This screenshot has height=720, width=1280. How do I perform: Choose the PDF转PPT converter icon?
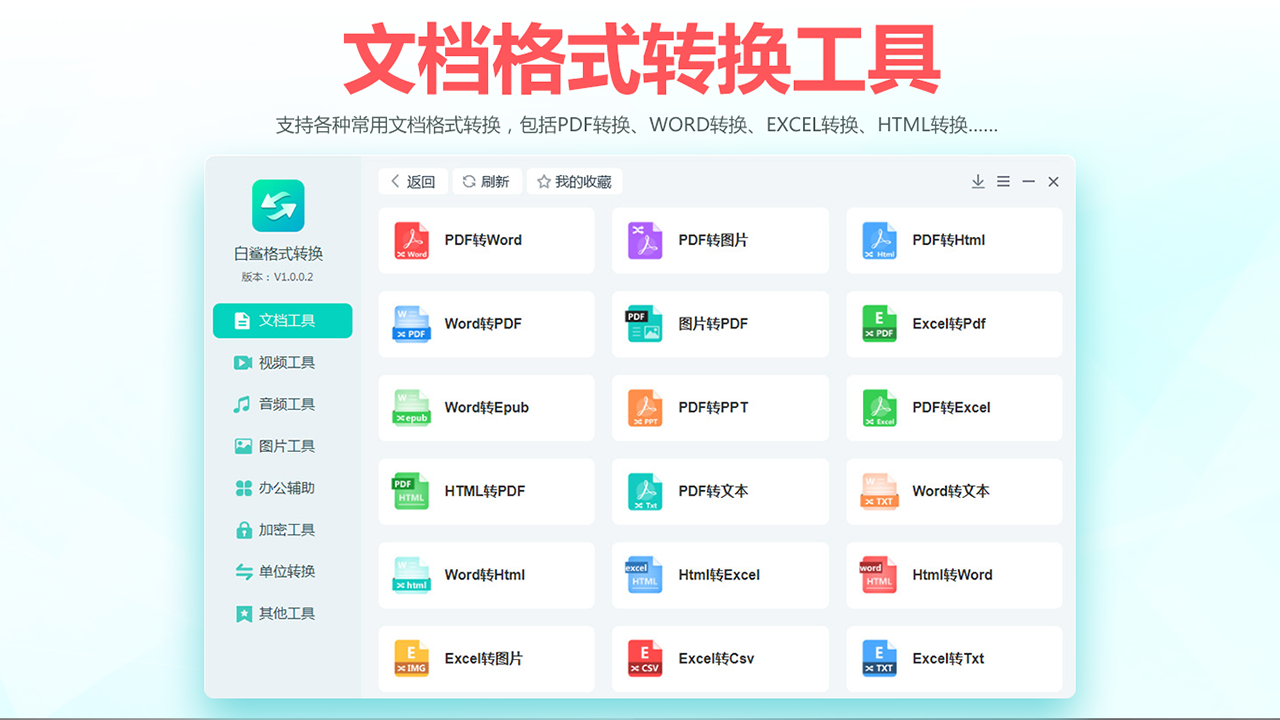pyautogui.click(x=645, y=408)
